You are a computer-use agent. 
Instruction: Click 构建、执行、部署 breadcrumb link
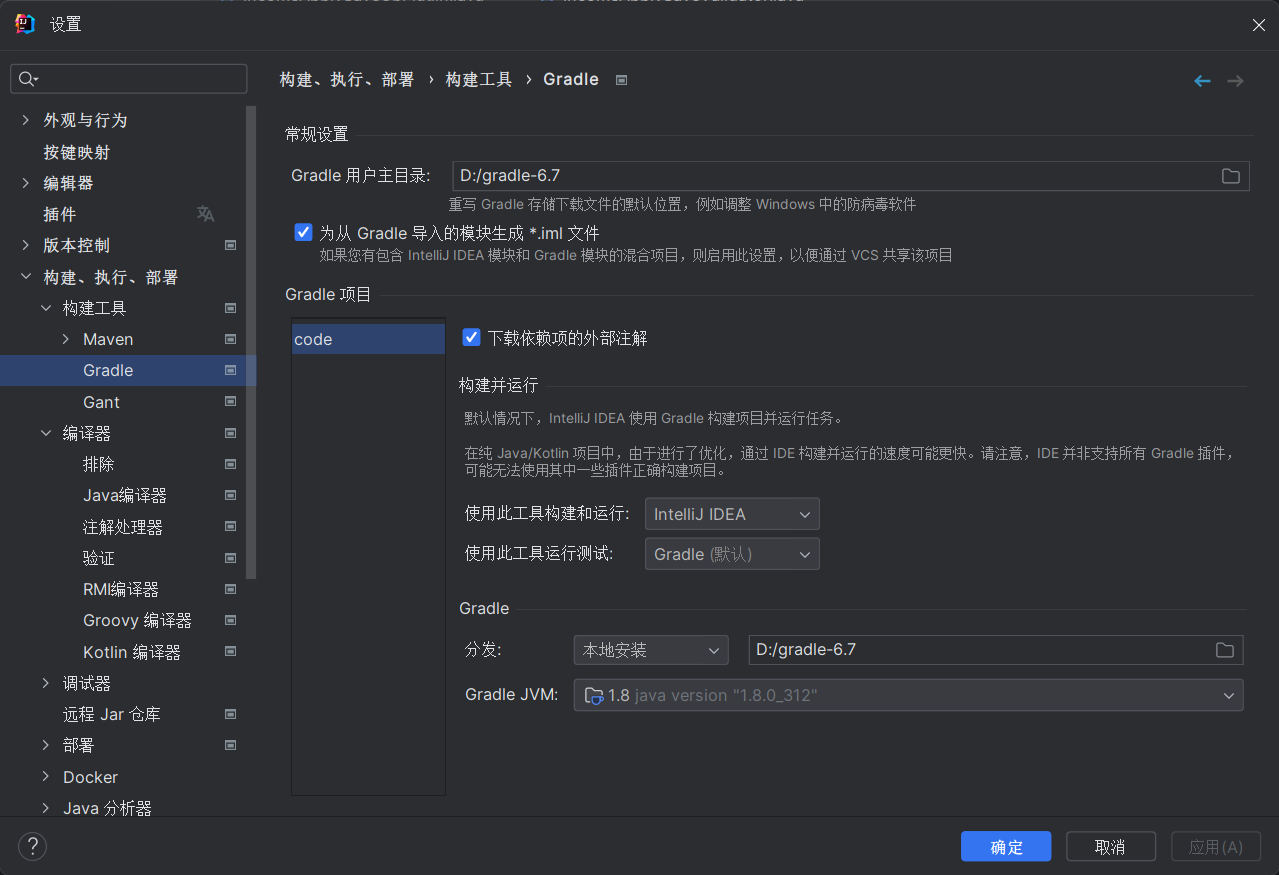click(x=347, y=80)
